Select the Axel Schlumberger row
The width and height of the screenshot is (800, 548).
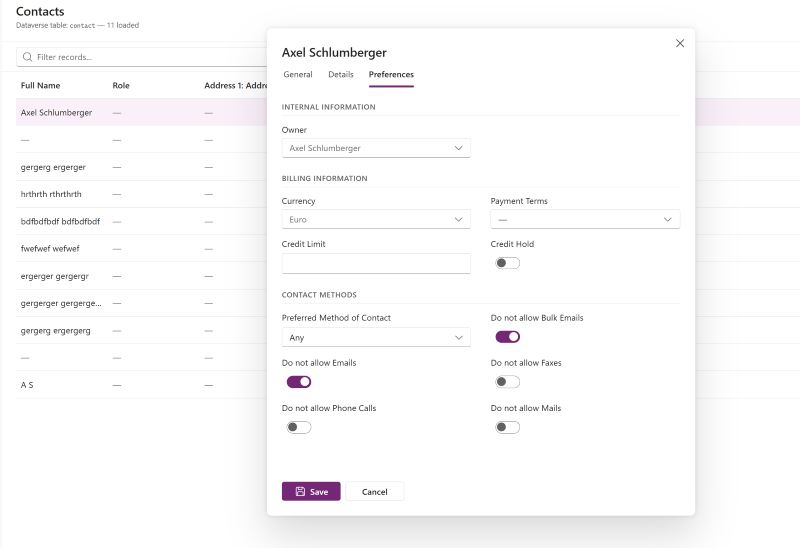[141, 112]
